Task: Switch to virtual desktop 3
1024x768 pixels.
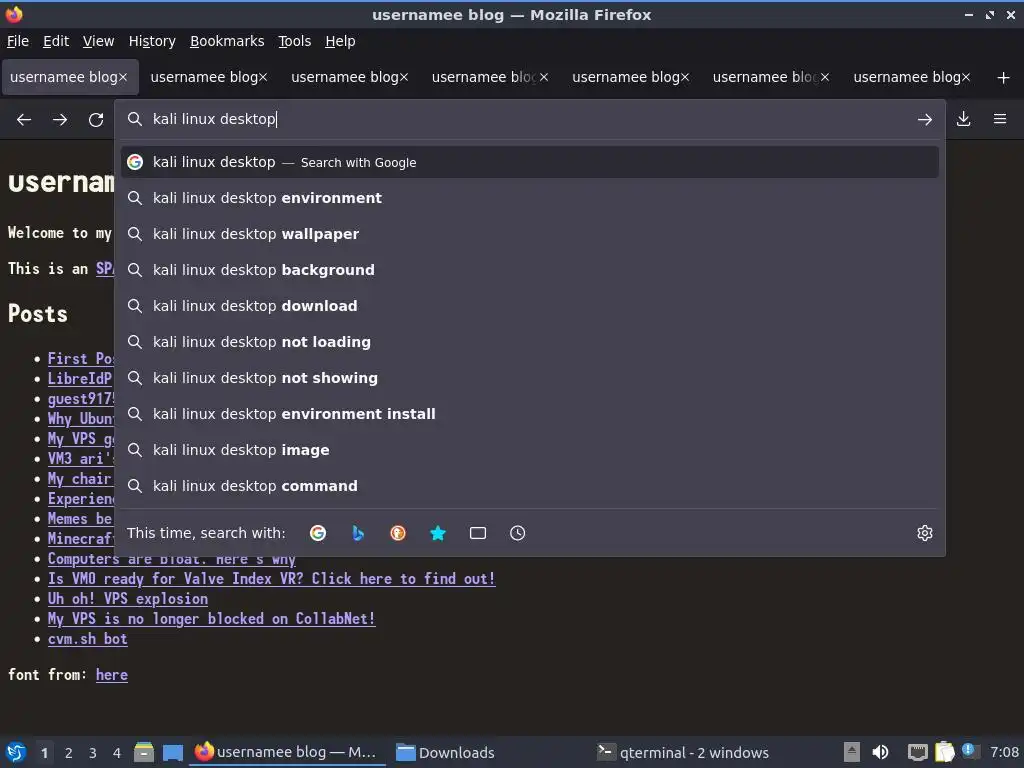Action: [x=93, y=753]
